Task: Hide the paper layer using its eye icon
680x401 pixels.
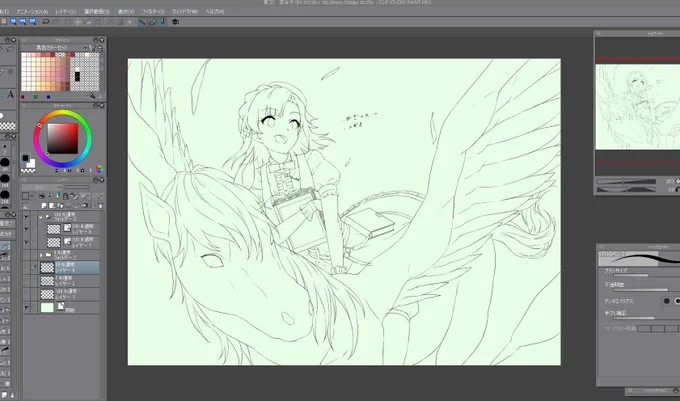Action: click(26, 307)
